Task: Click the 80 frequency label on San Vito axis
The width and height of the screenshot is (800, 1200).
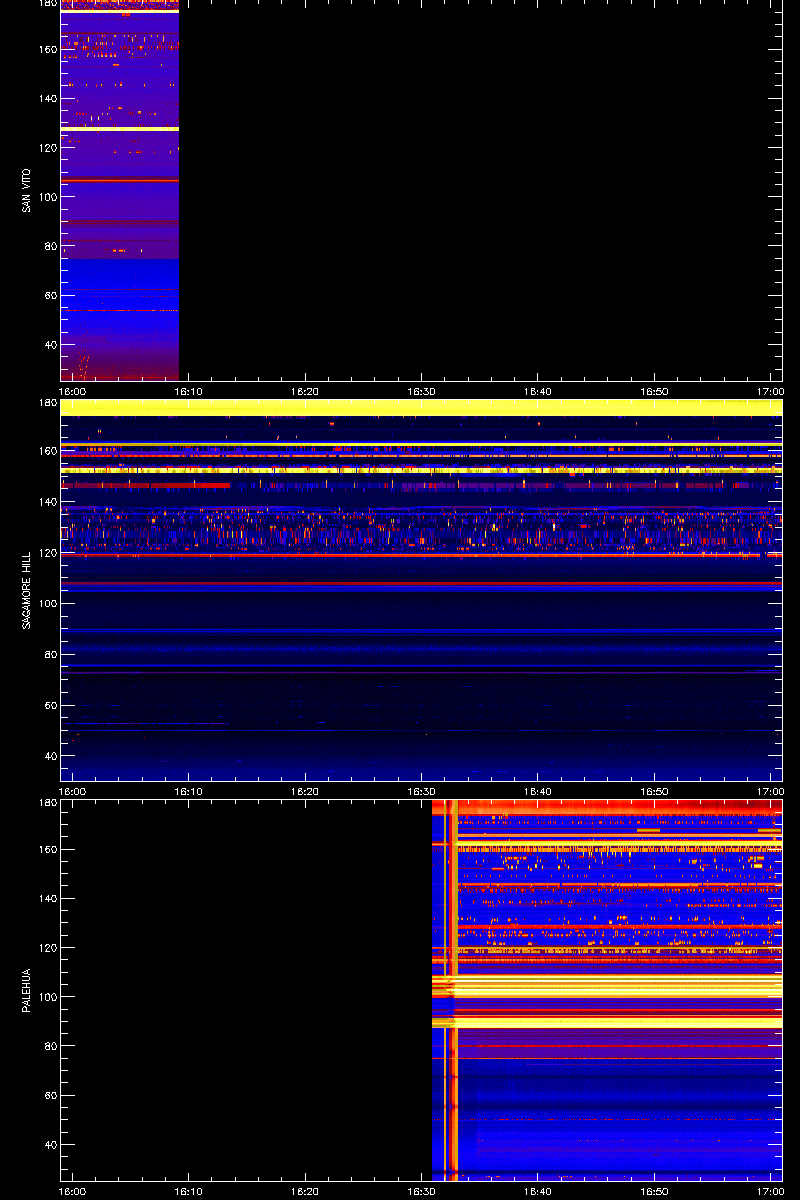Action: 51,246
